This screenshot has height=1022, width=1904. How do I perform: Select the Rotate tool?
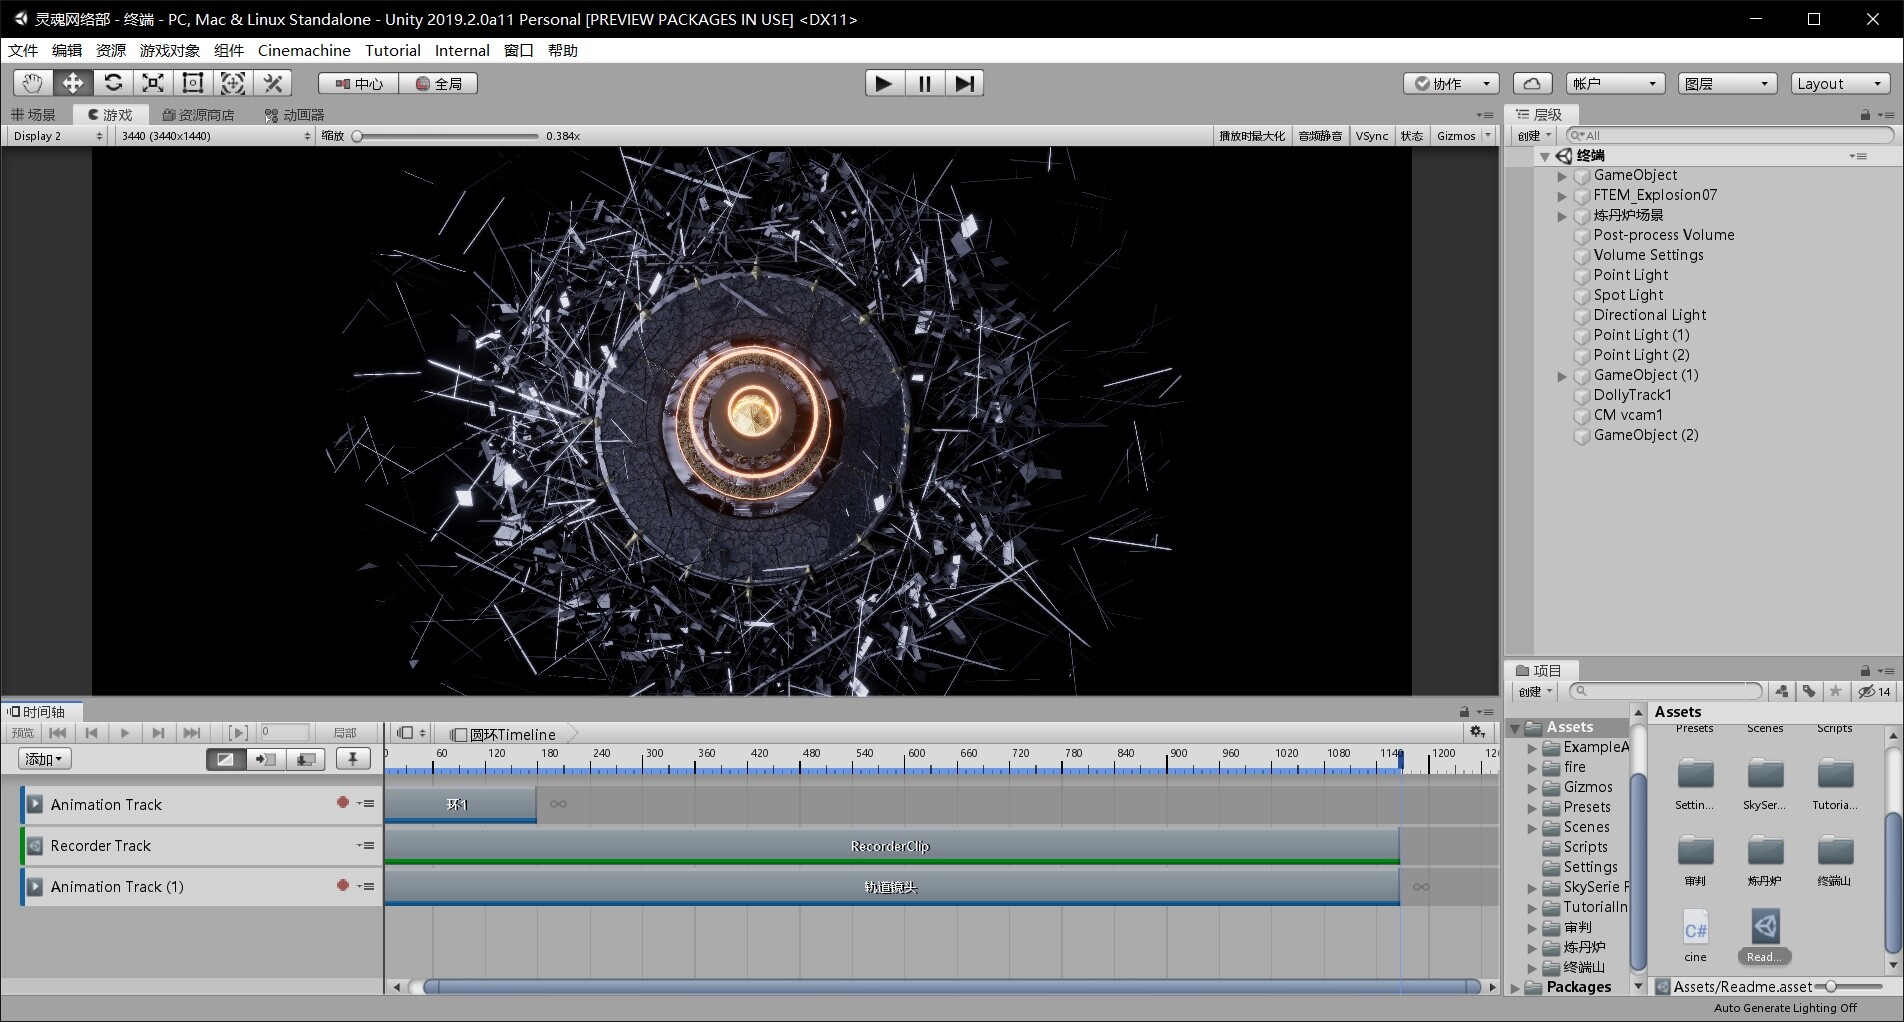(113, 83)
